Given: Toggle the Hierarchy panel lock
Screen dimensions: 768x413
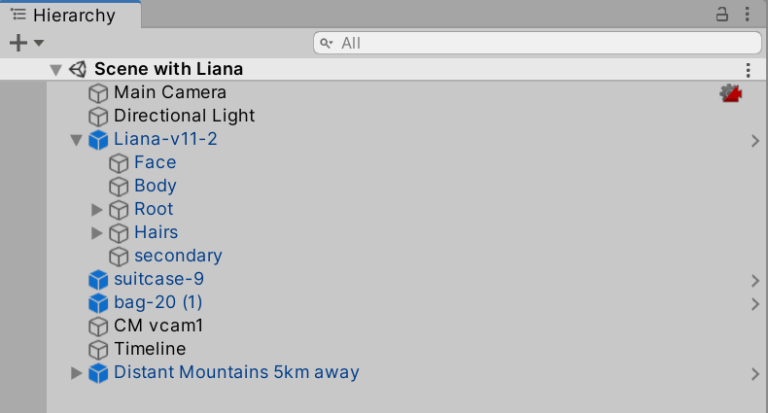Looking at the screenshot, I should click(x=721, y=15).
